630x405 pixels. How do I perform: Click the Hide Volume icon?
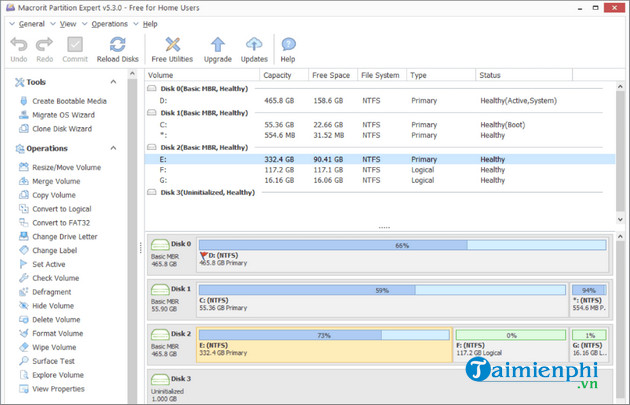click(24, 305)
